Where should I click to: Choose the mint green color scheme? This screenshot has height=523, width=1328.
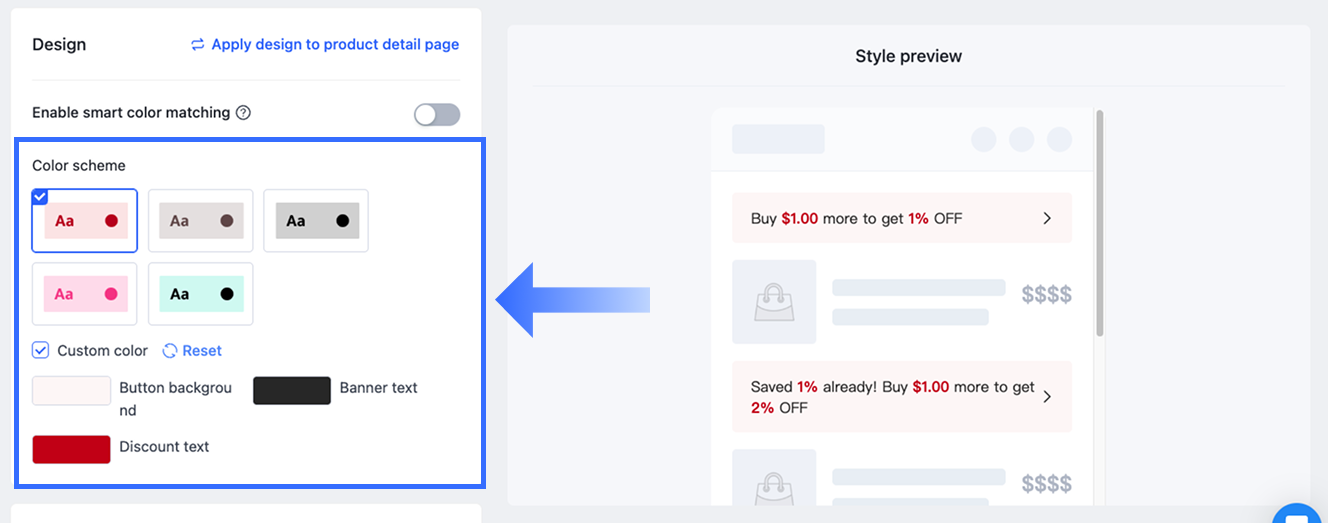pyautogui.click(x=200, y=294)
